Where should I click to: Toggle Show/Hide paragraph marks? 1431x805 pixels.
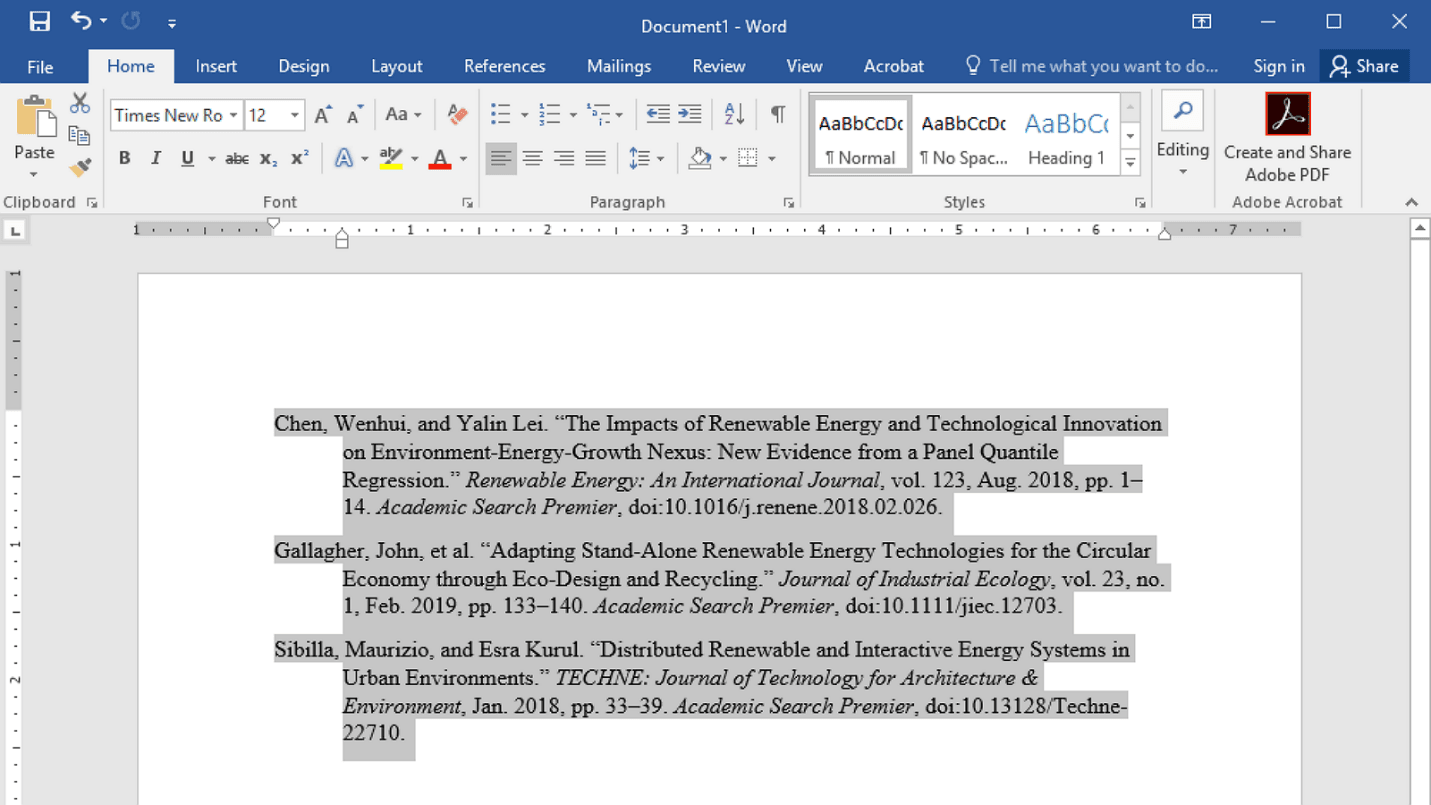click(777, 115)
